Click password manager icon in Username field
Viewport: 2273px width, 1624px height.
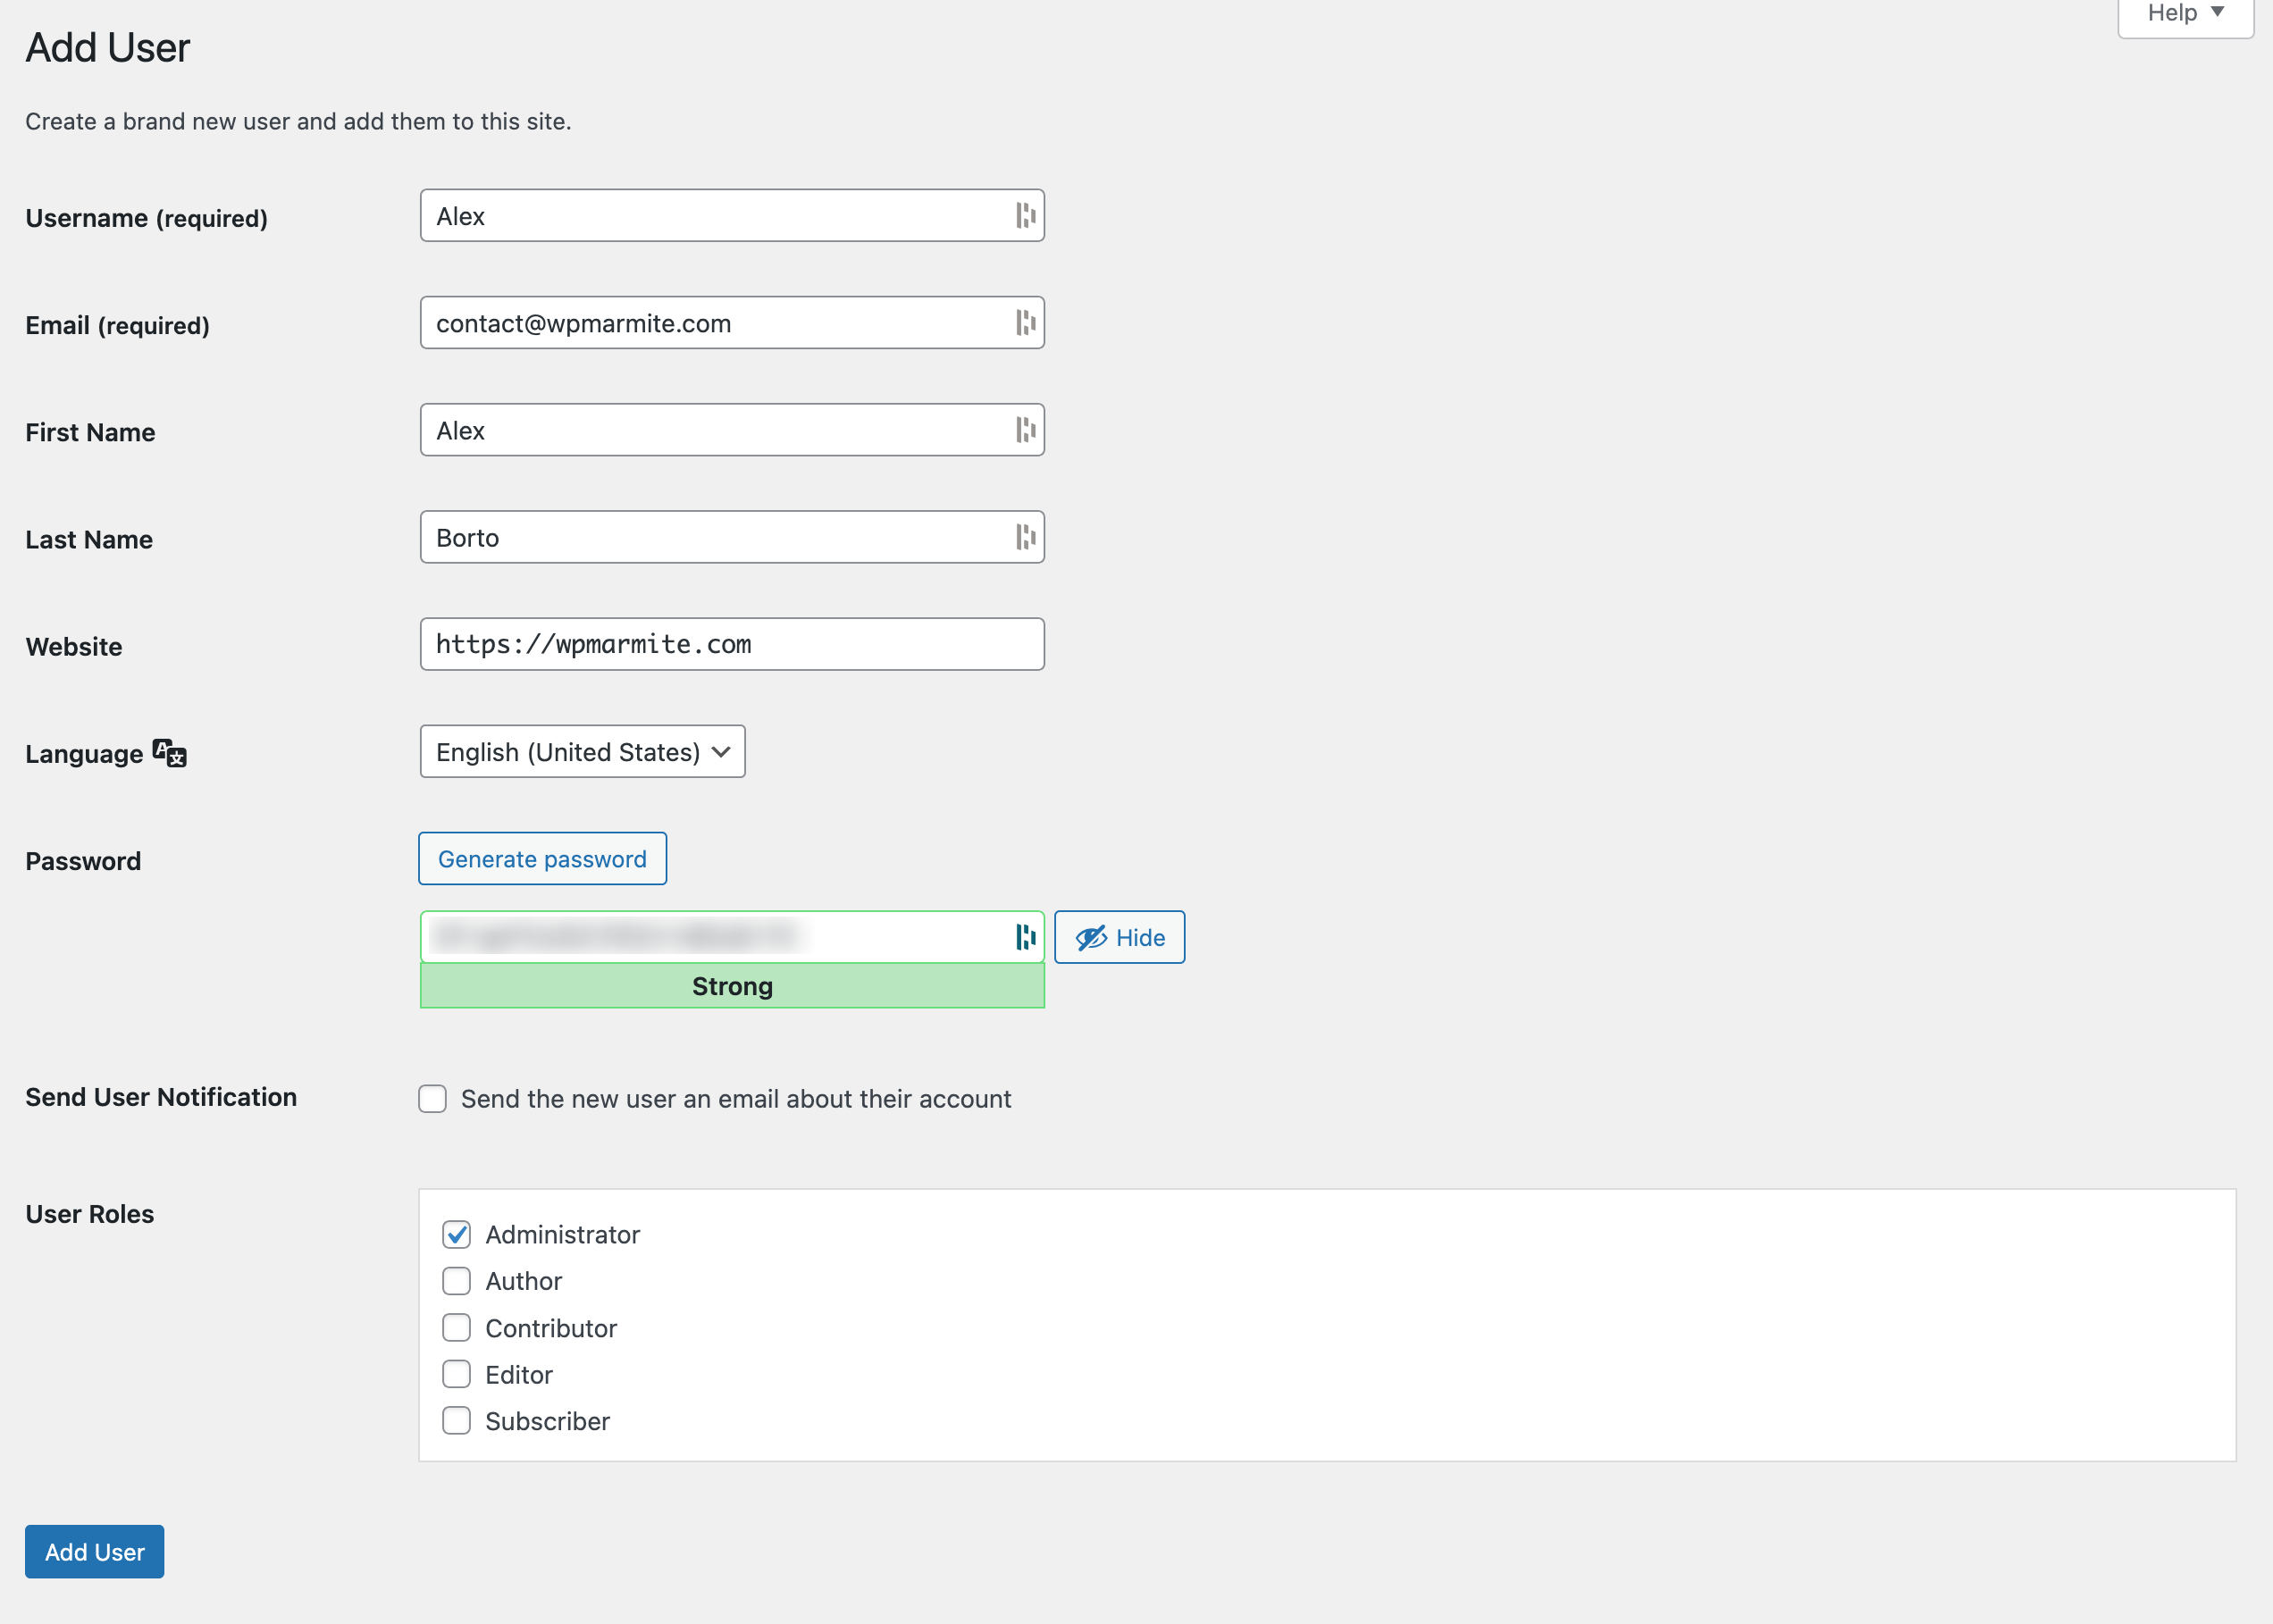click(1025, 215)
